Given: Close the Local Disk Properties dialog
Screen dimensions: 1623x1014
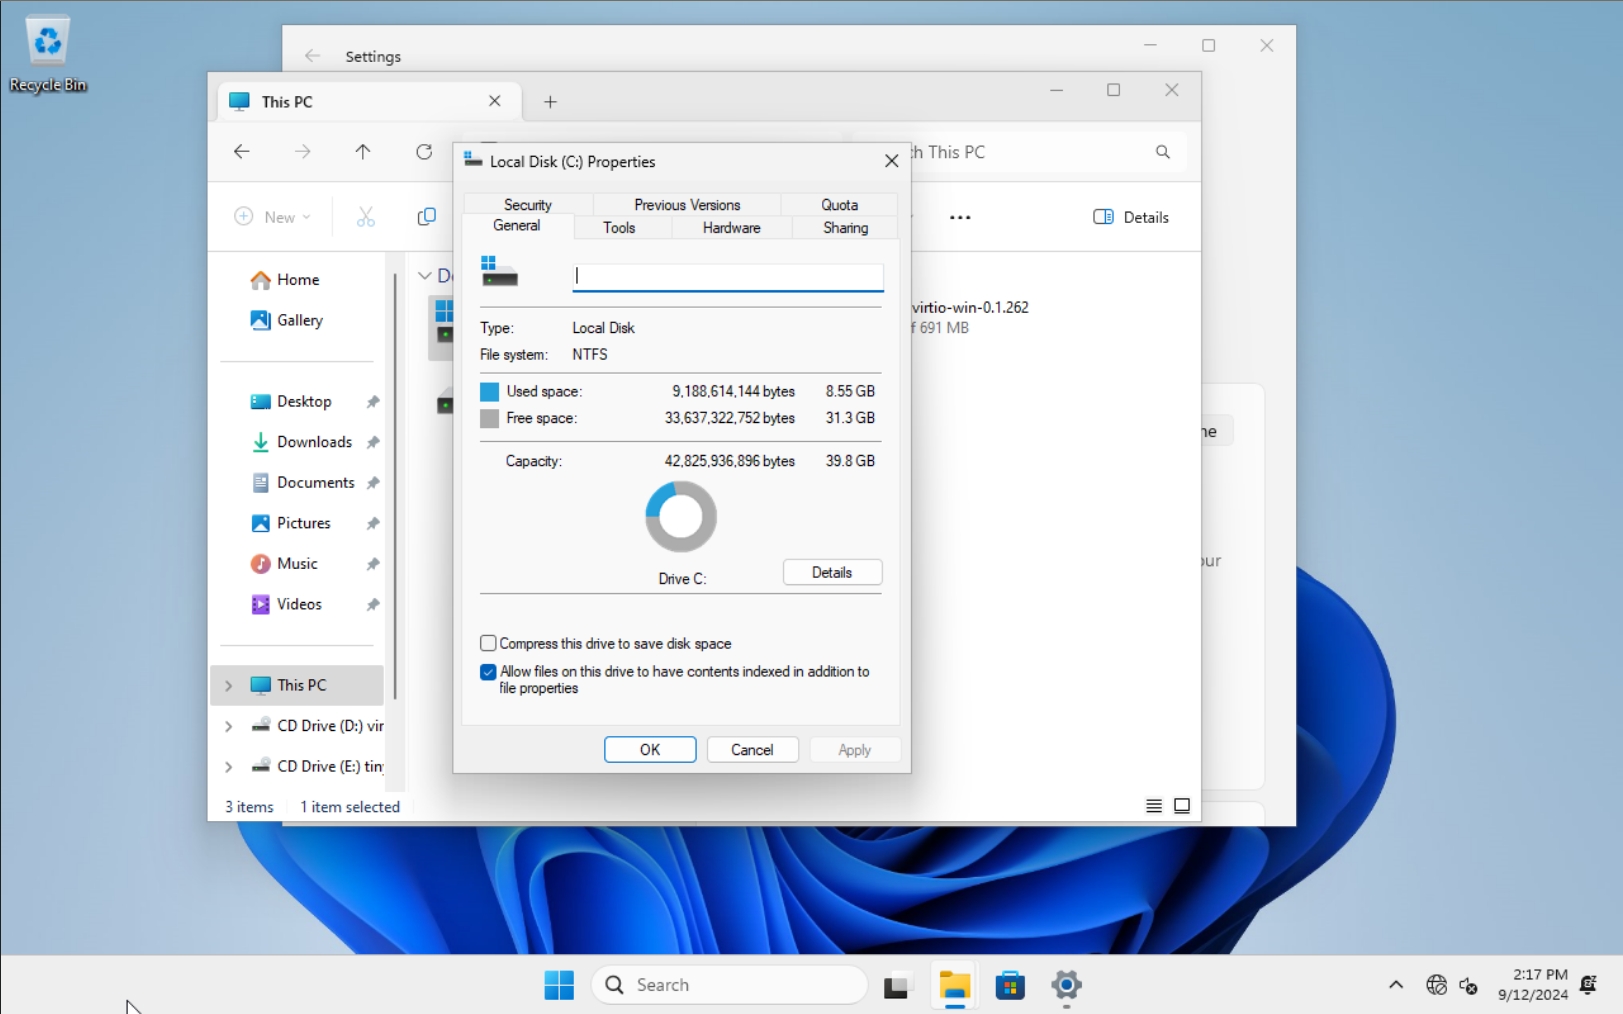Looking at the screenshot, I should tap(892, 161).
